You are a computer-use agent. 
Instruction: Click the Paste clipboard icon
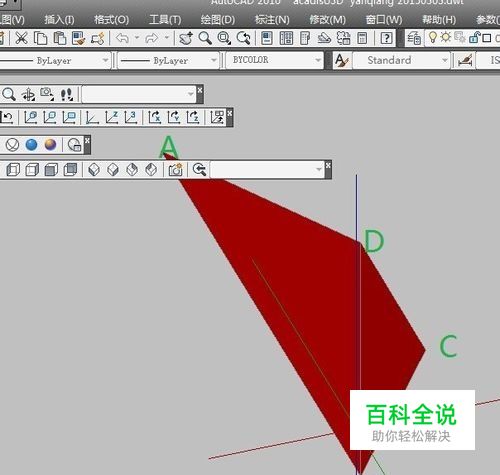pyautogui.click(x=60, y=38)
